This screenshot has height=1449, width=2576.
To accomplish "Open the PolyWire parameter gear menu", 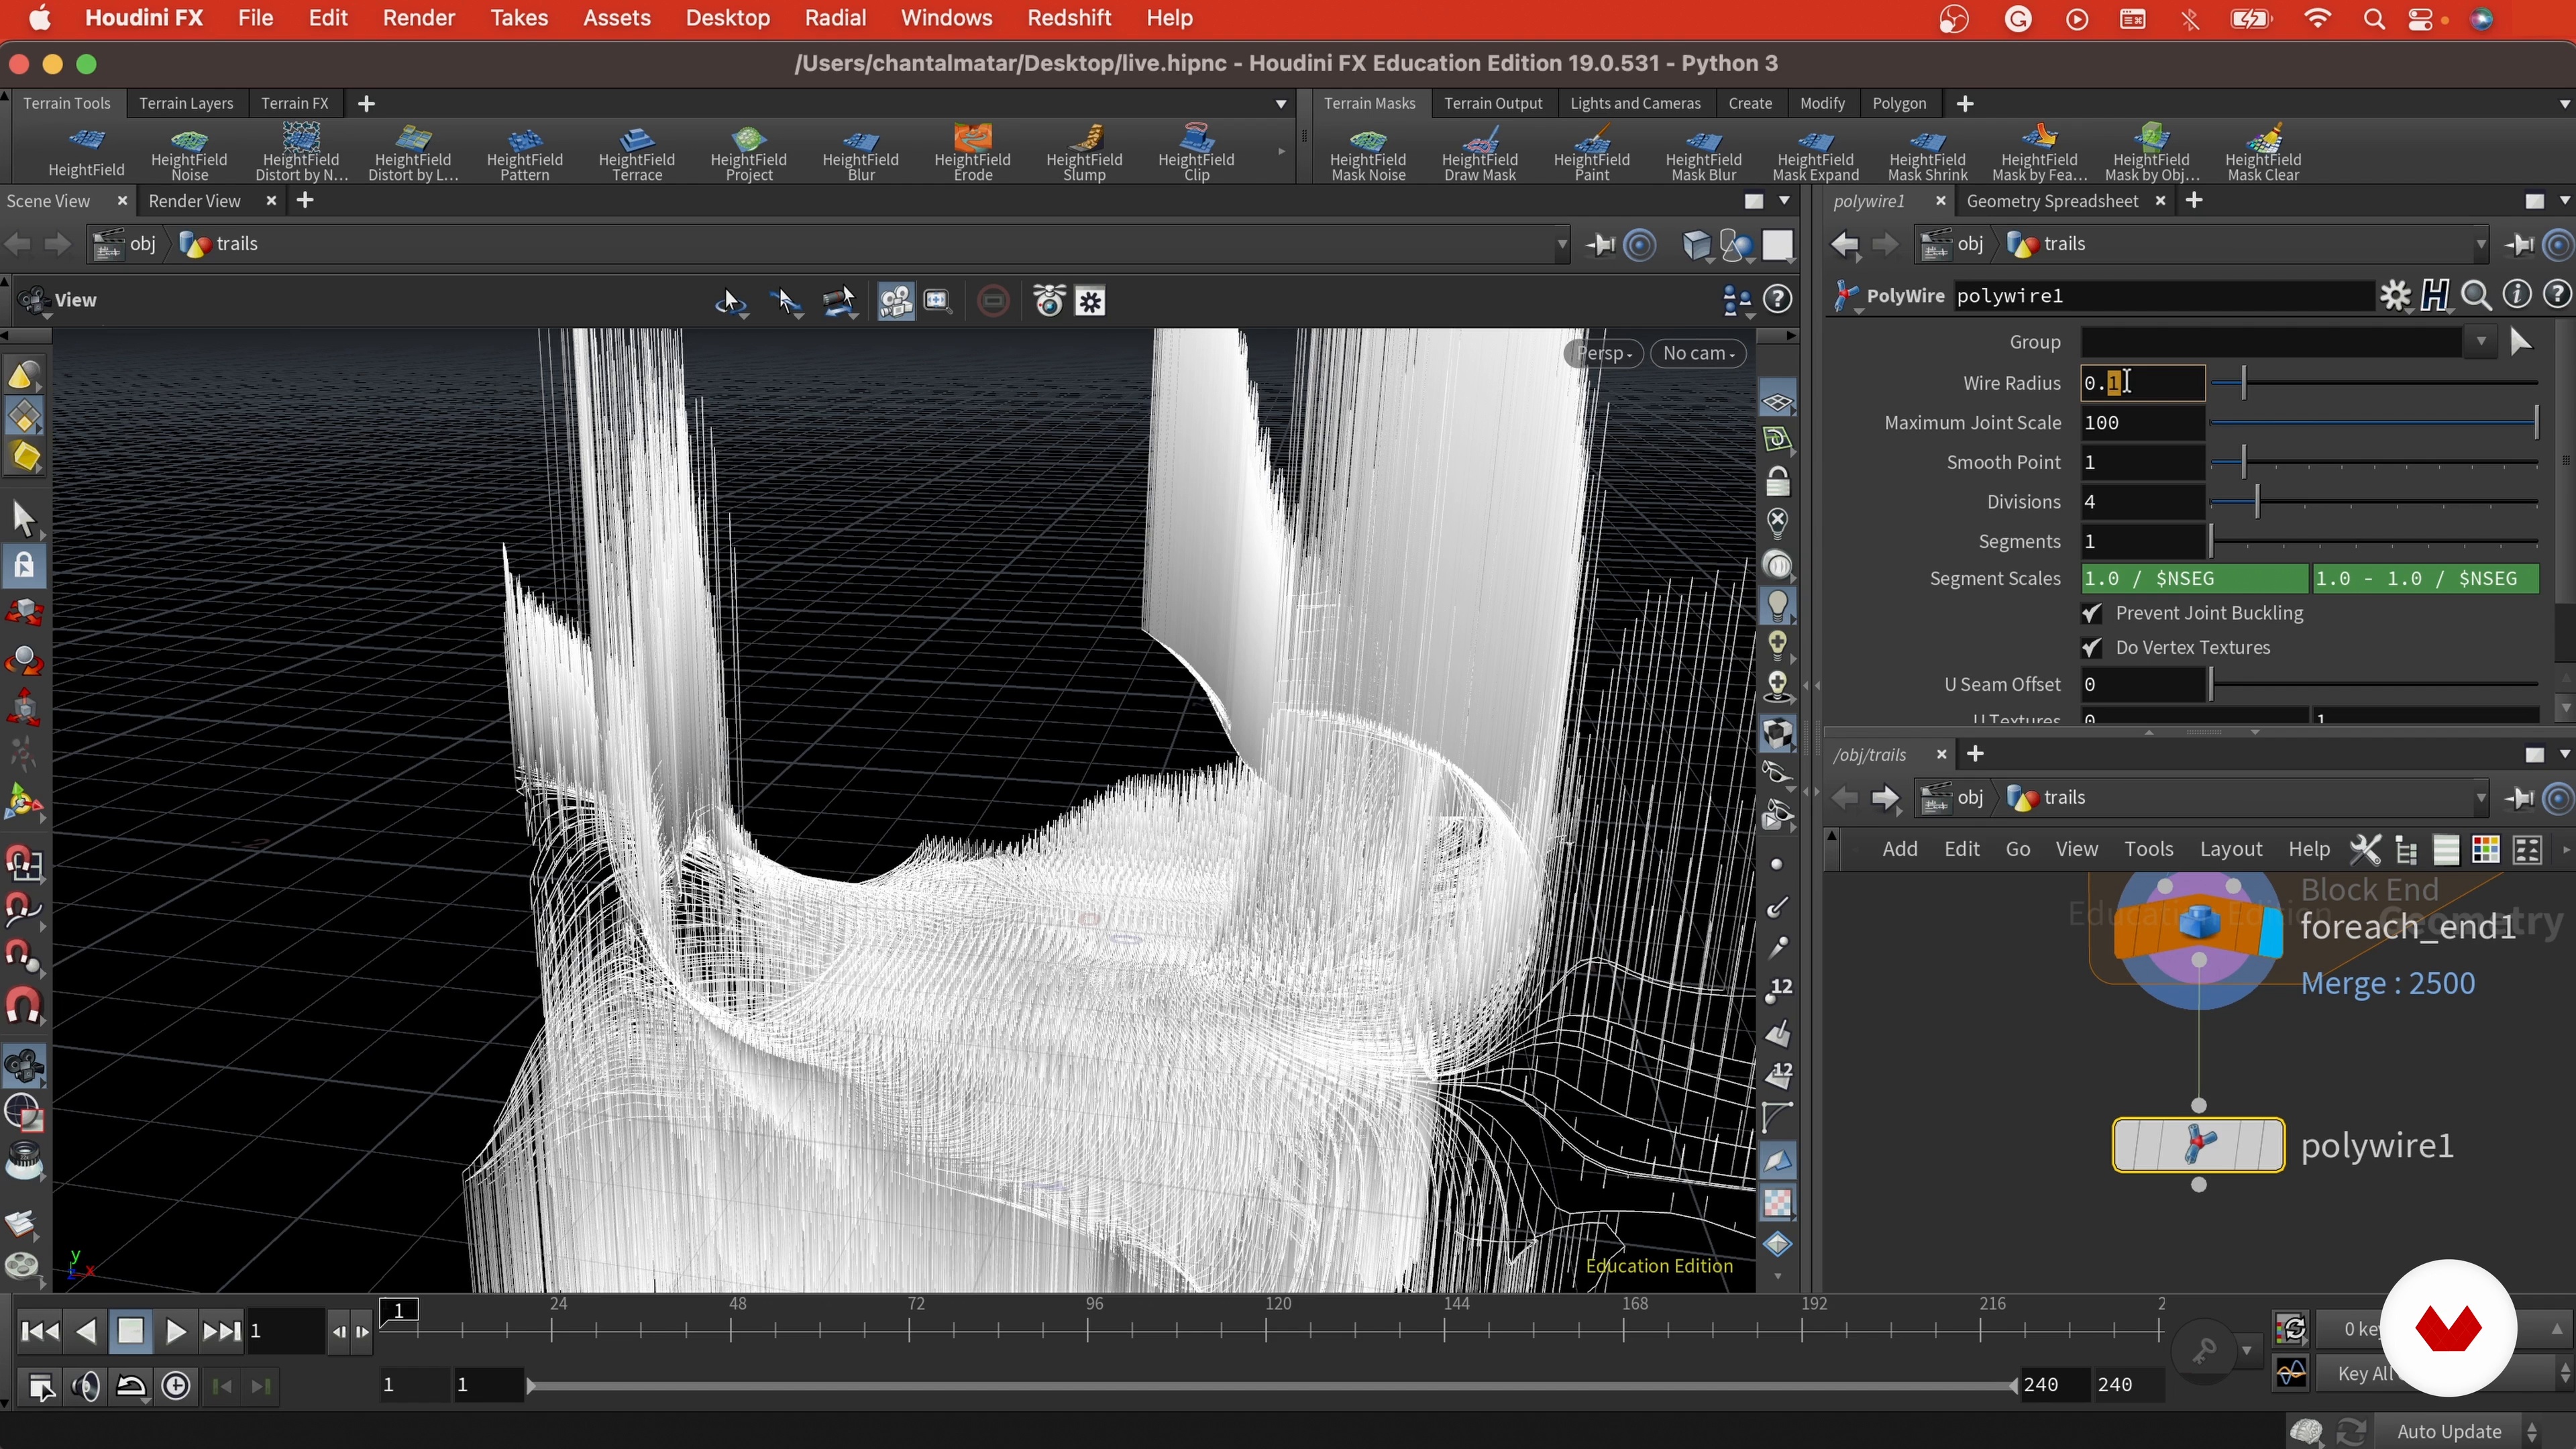I will tap(2395, 296).
